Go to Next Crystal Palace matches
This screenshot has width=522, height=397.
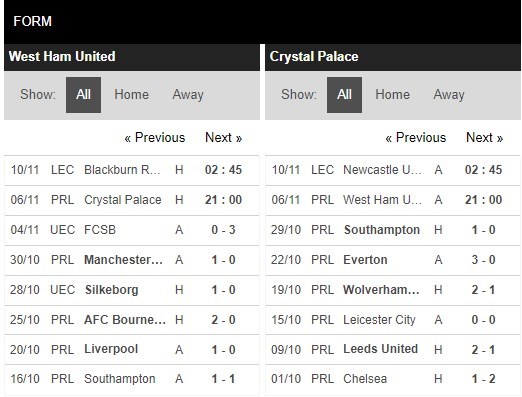[x=484, y=137]
